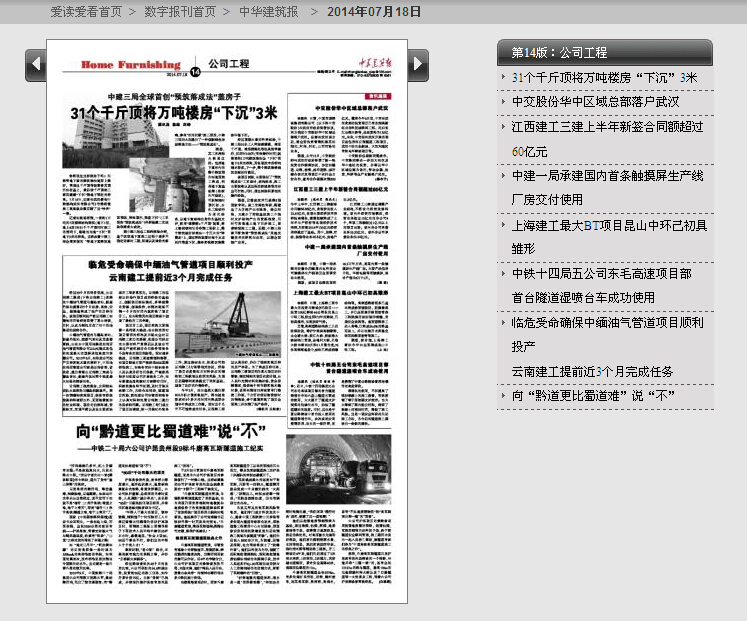Open article 中交股份华中区域总部落户武汉

[595, 102]
